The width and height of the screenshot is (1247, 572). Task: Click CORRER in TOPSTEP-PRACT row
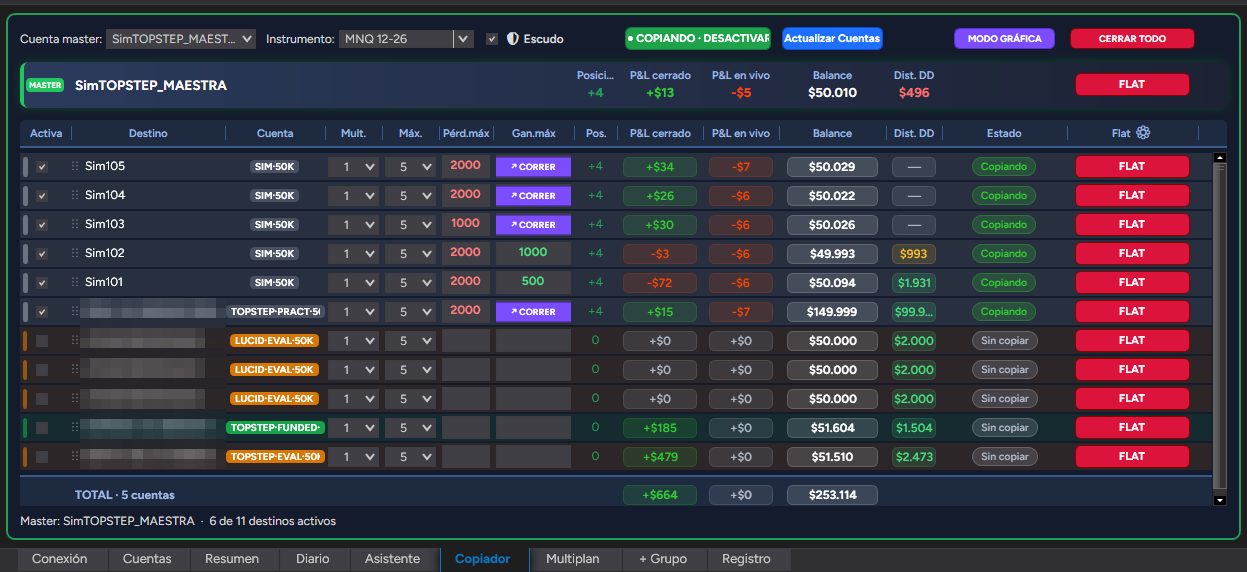pos(533,312)
